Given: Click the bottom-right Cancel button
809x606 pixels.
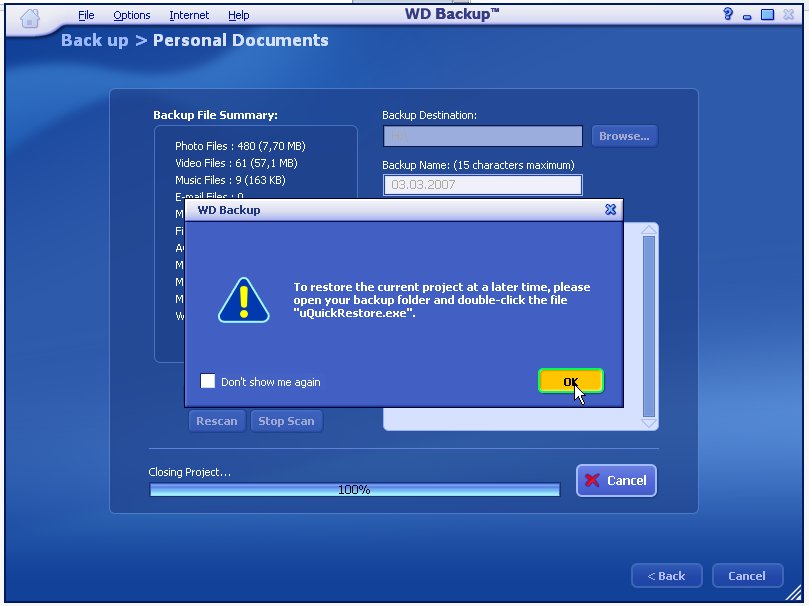Looking at the screenshot, I should 747,576.
